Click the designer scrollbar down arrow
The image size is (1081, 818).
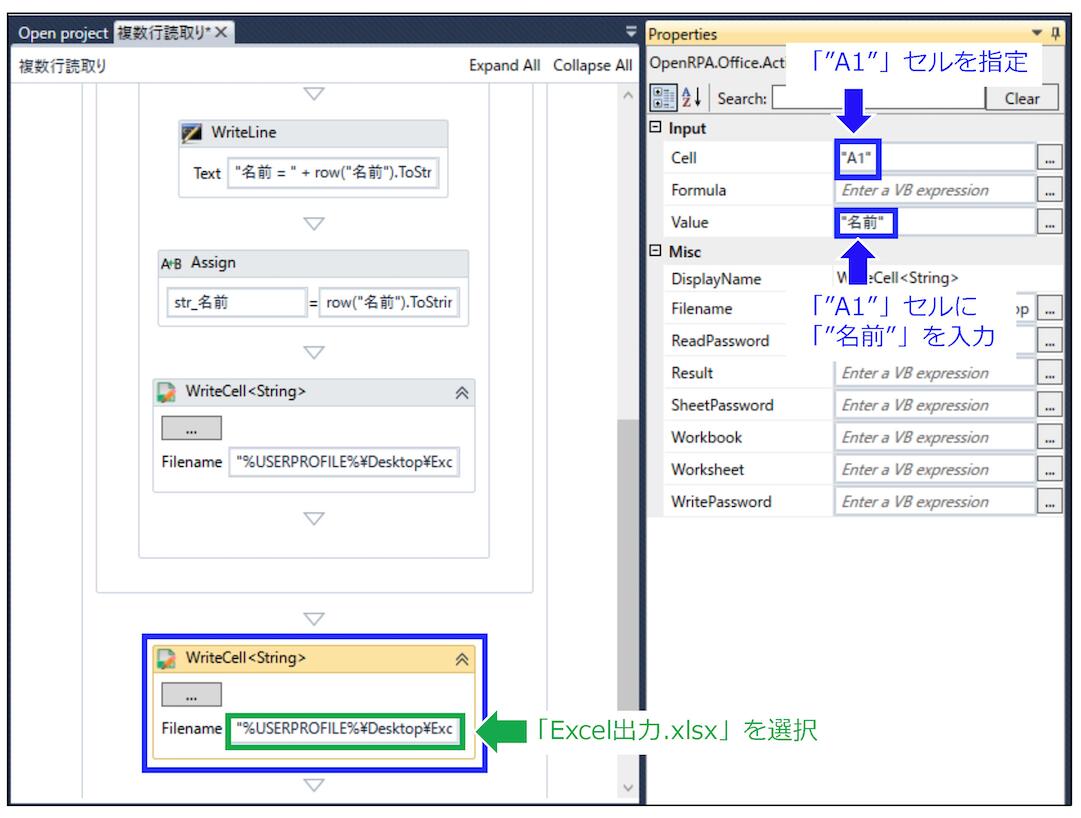click(628, 788)
